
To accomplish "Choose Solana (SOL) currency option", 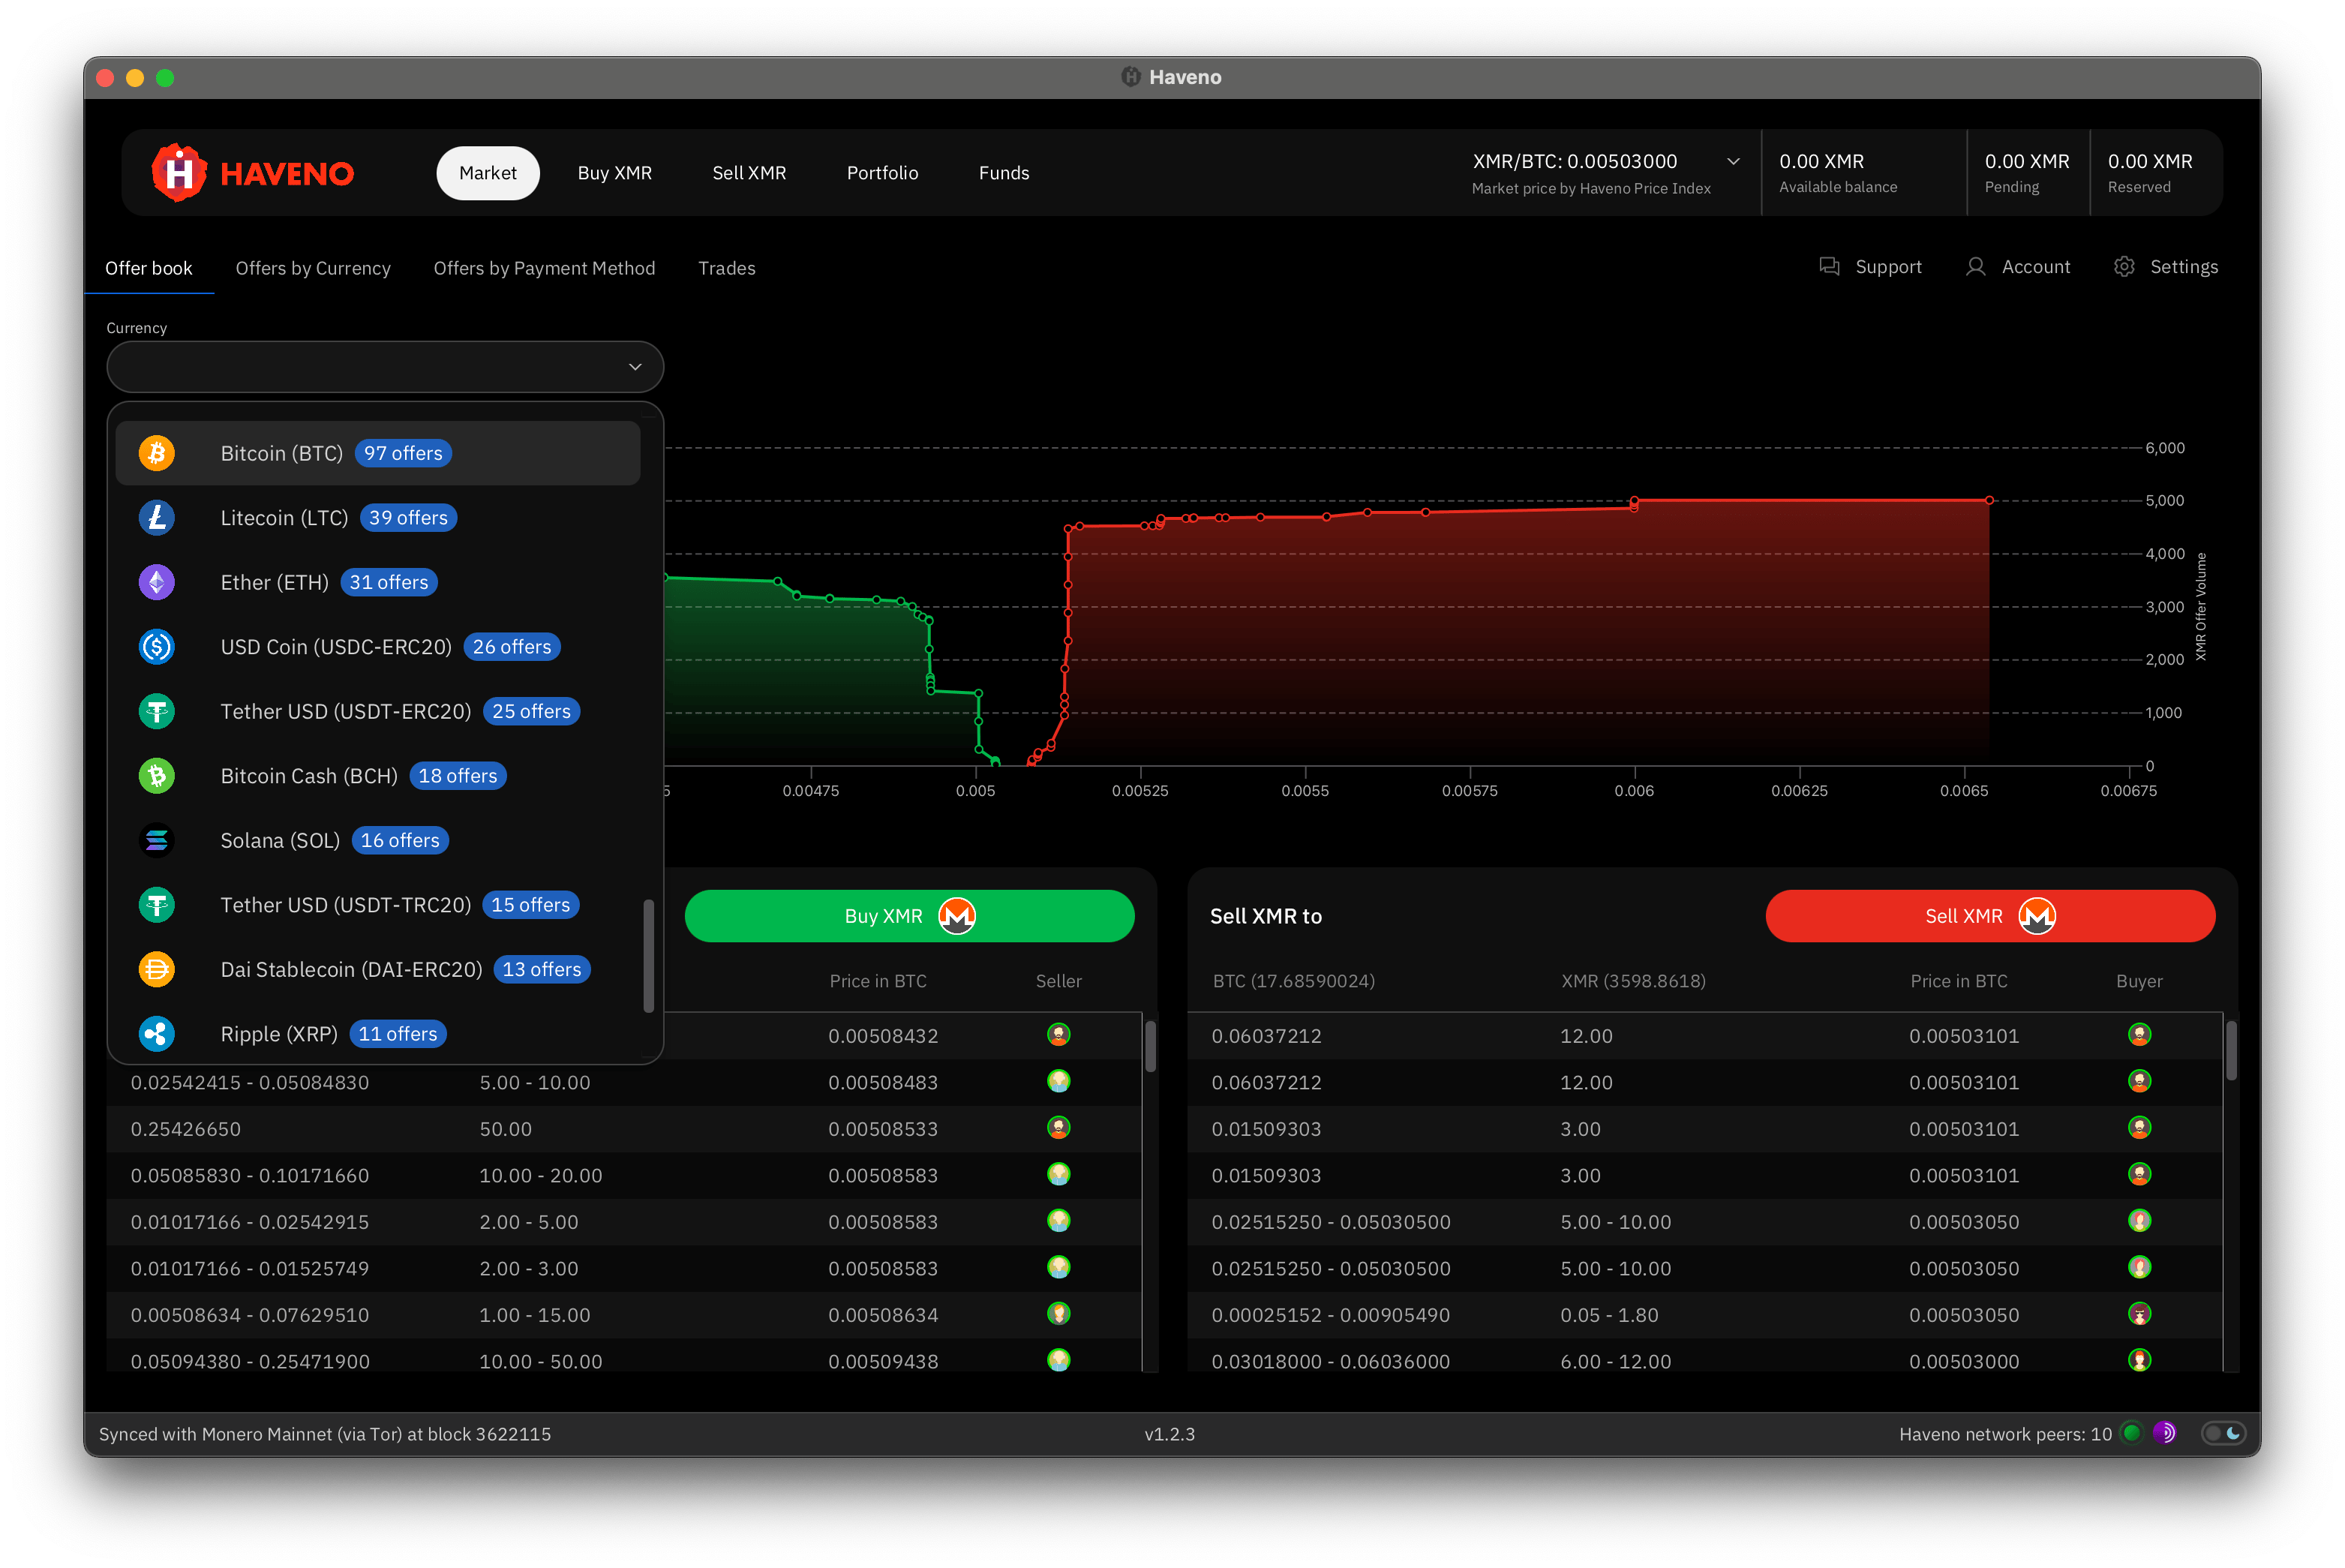I will 280,841.
